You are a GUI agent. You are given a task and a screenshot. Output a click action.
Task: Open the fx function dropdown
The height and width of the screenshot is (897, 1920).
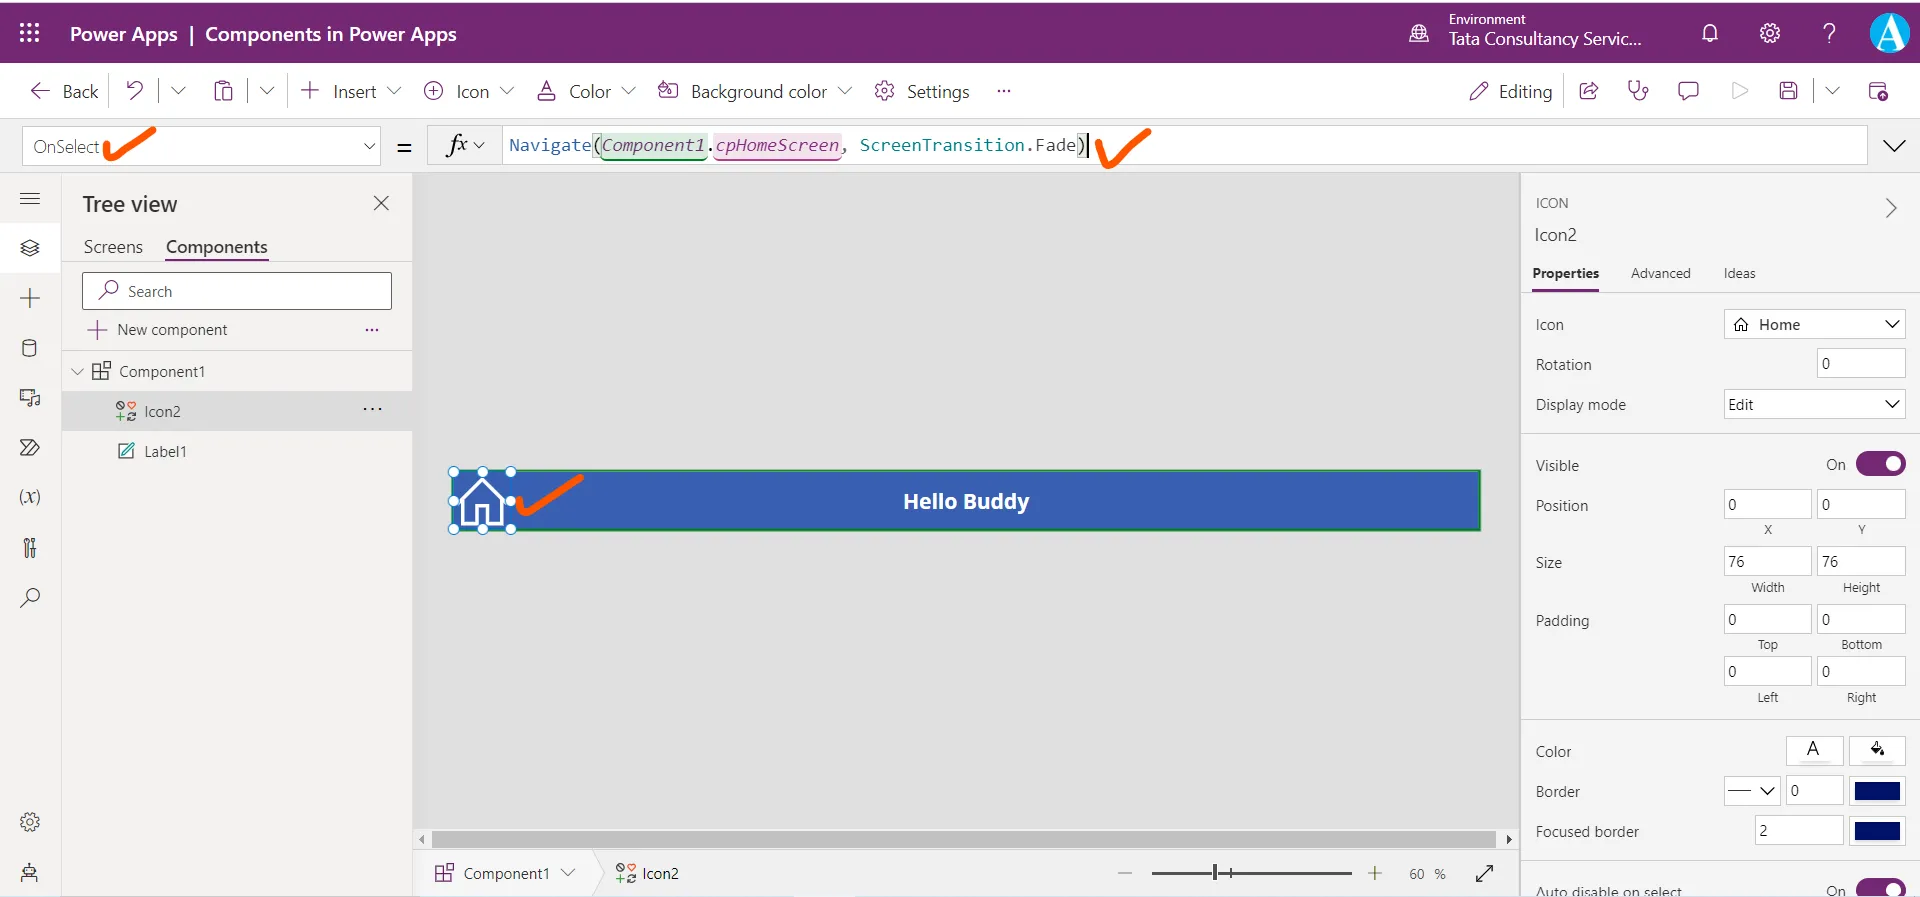coord(465,146)
